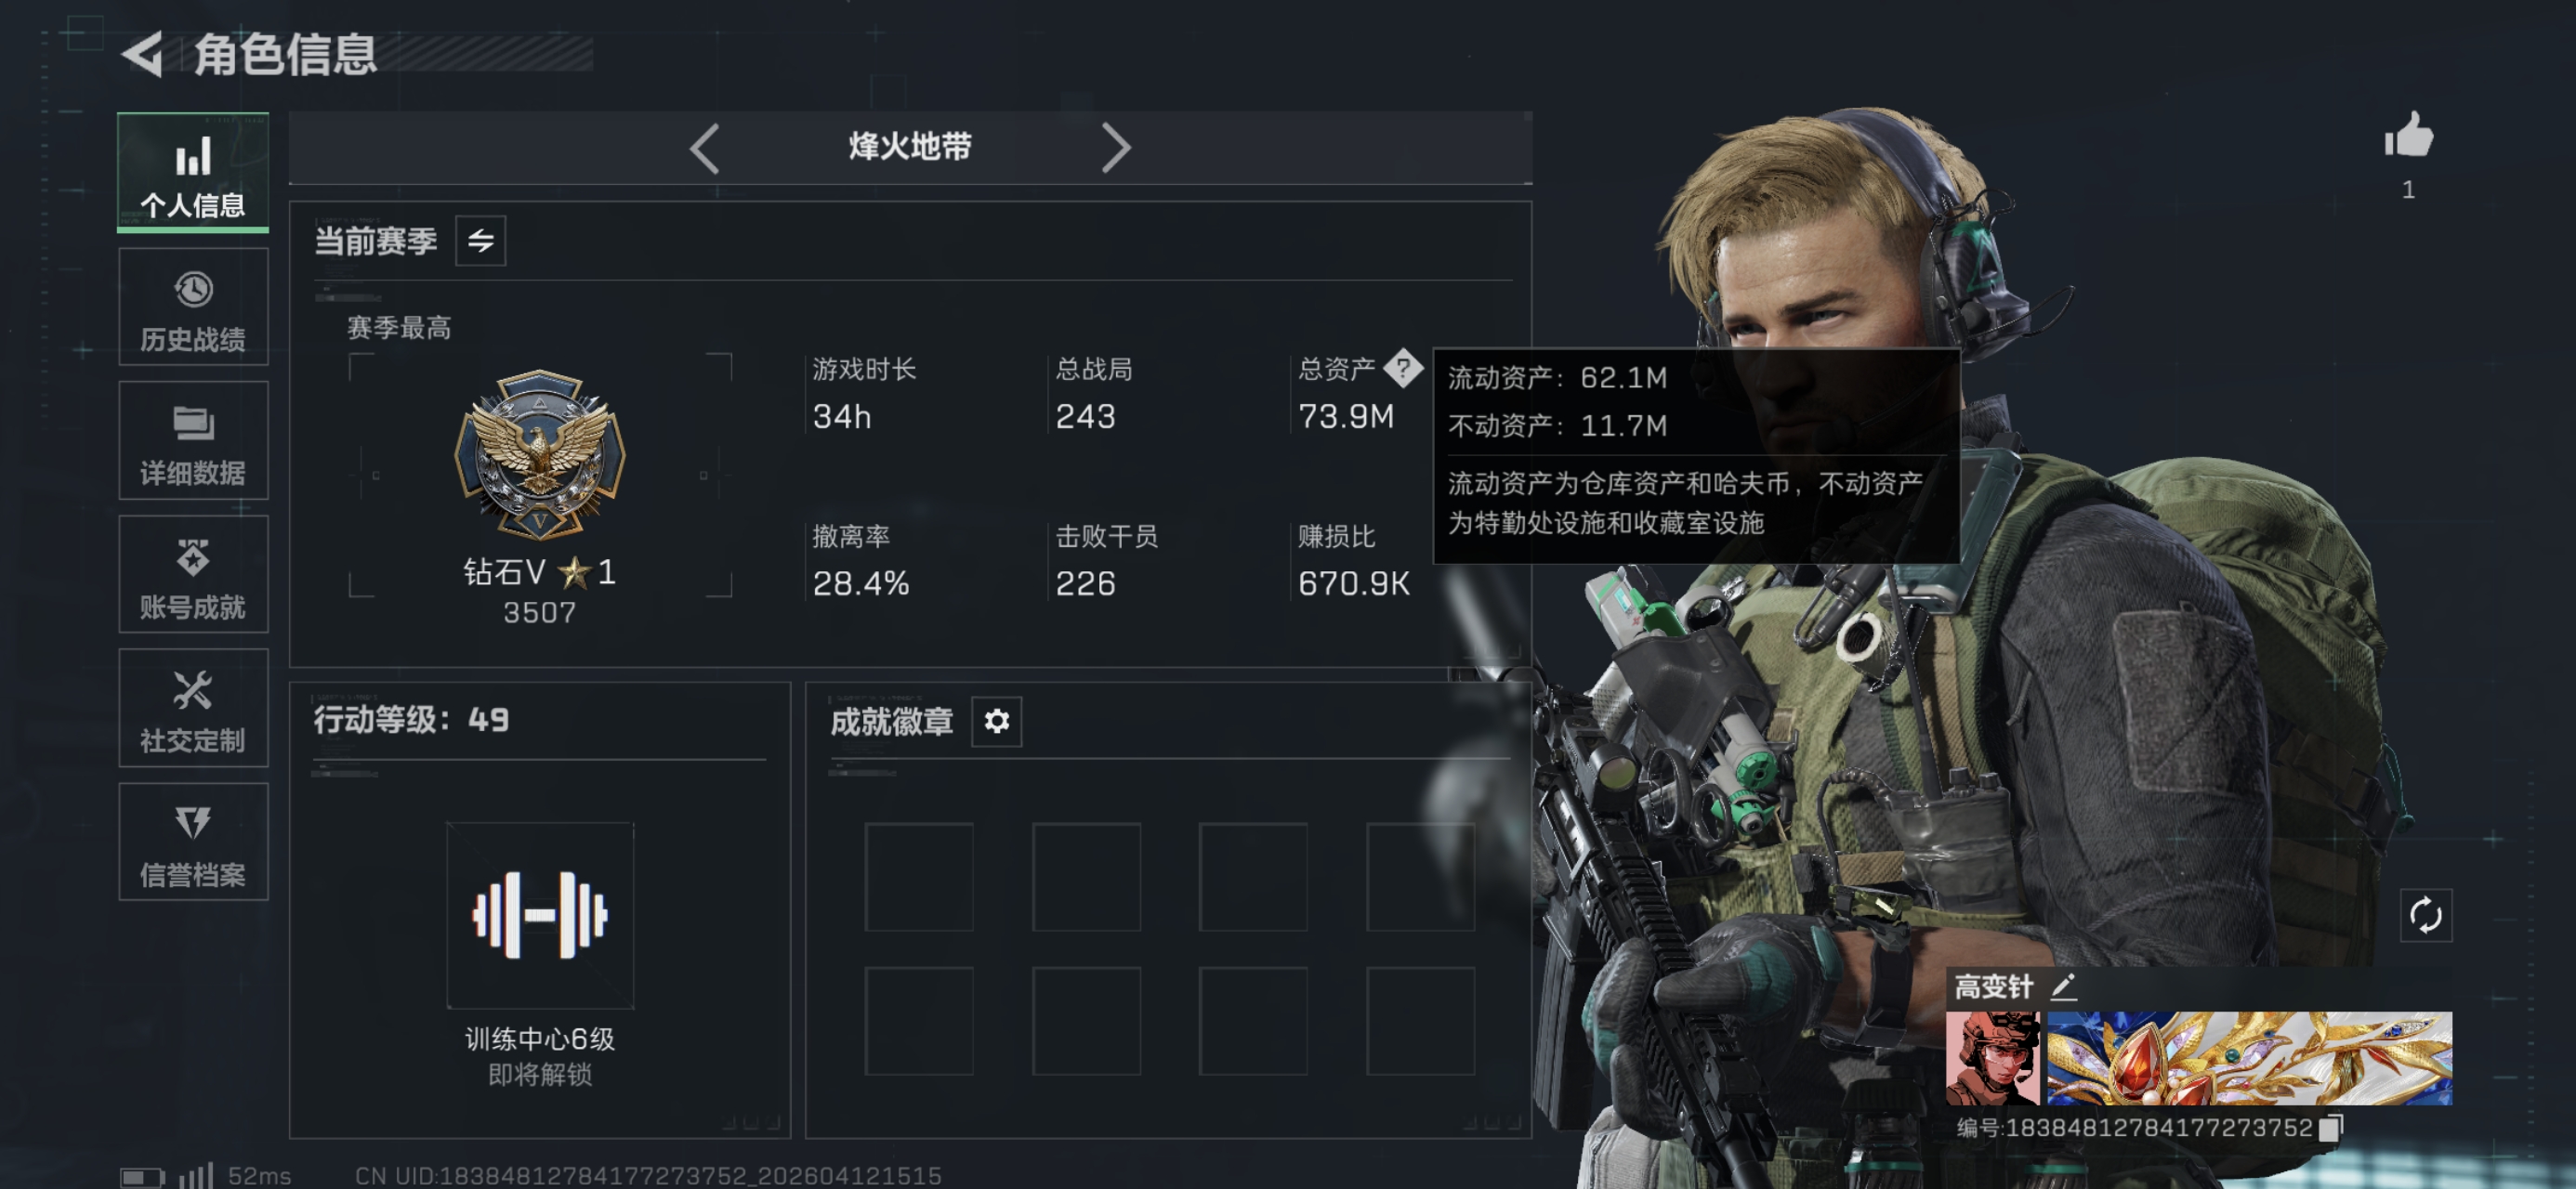Viewport: 2576px width, 1189px height.
Task: Switch to the previous mode with the left chevron
Action: [x=705, y=148]
